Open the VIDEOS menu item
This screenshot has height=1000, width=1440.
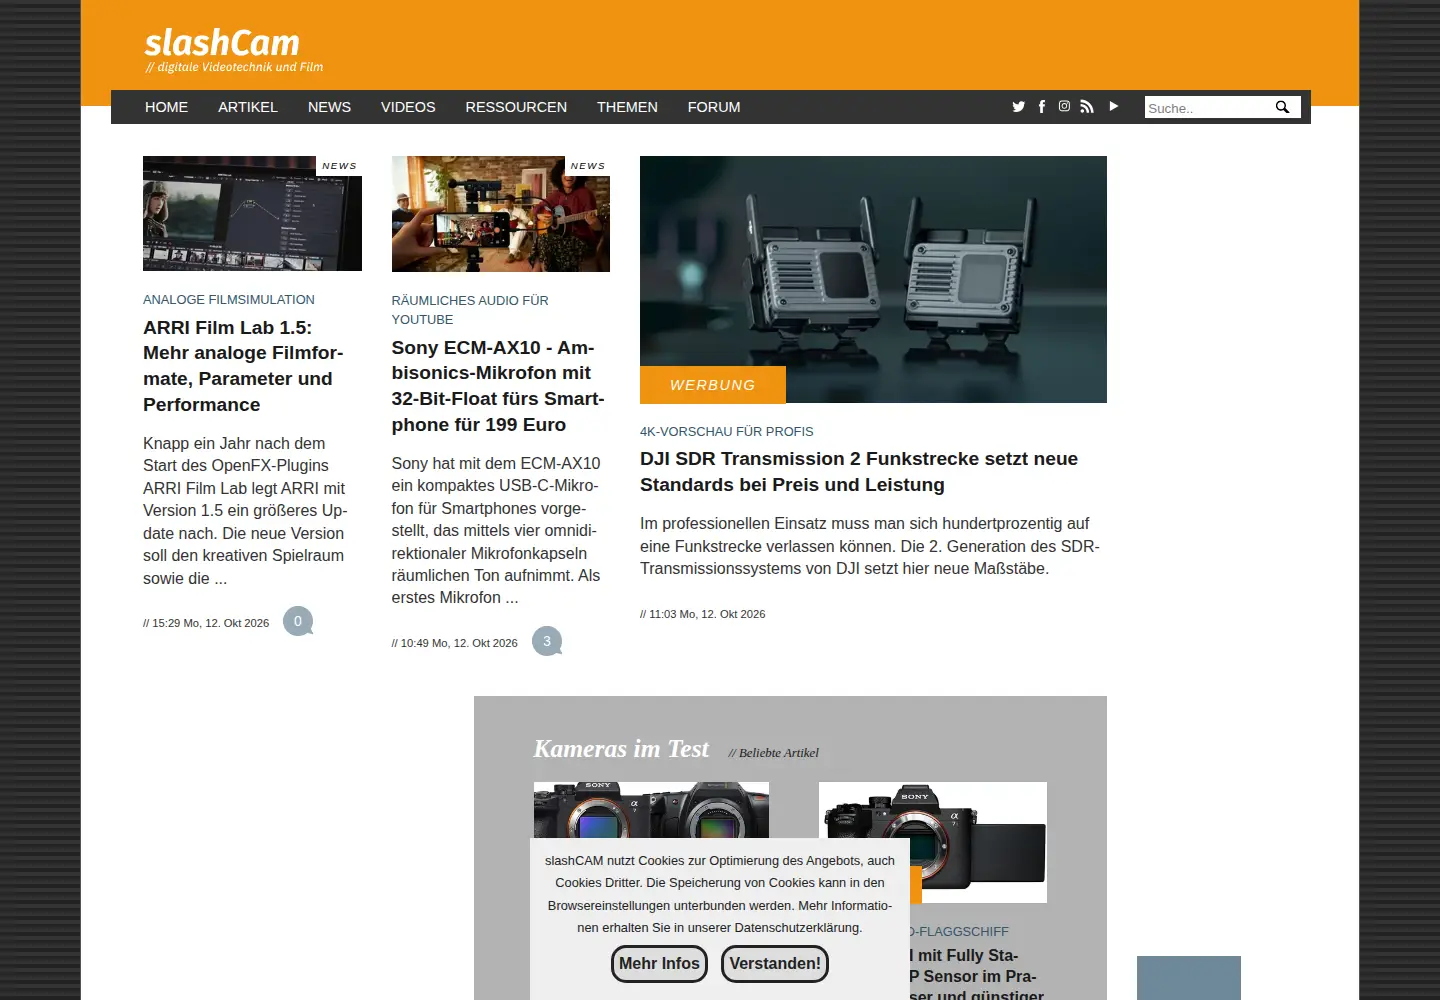click(408, 107)
